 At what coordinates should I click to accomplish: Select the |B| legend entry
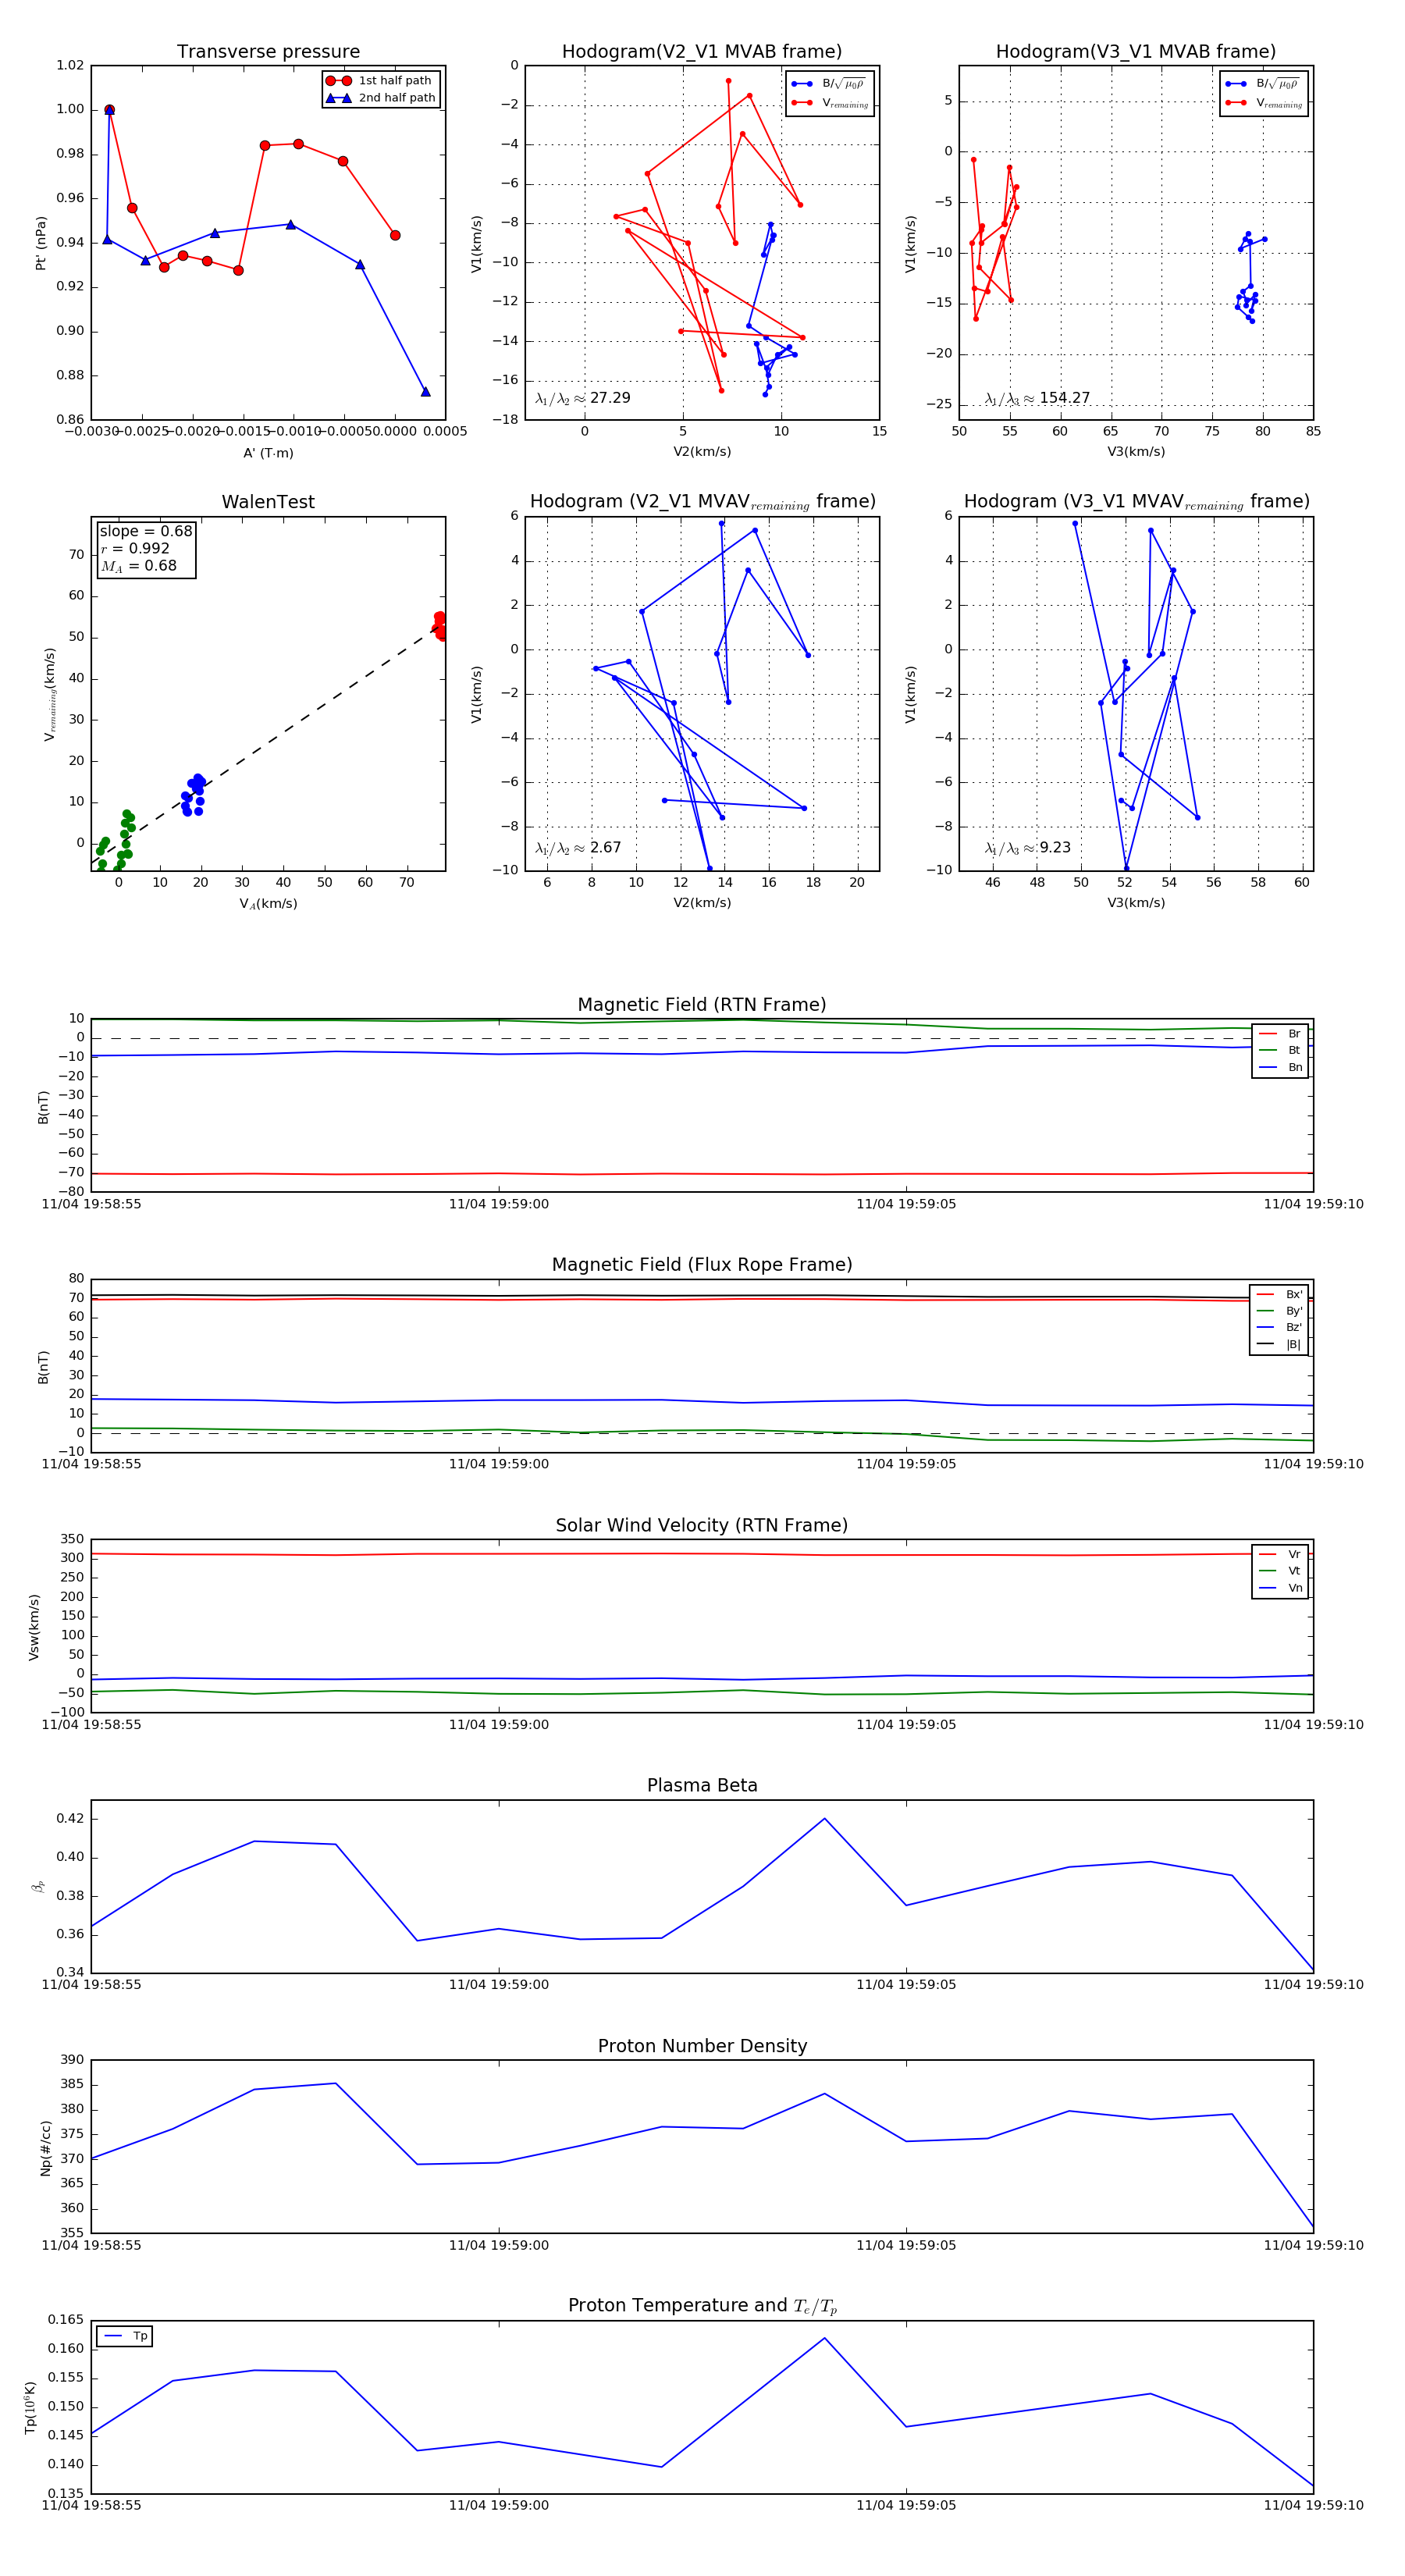click(1279, 1345)
